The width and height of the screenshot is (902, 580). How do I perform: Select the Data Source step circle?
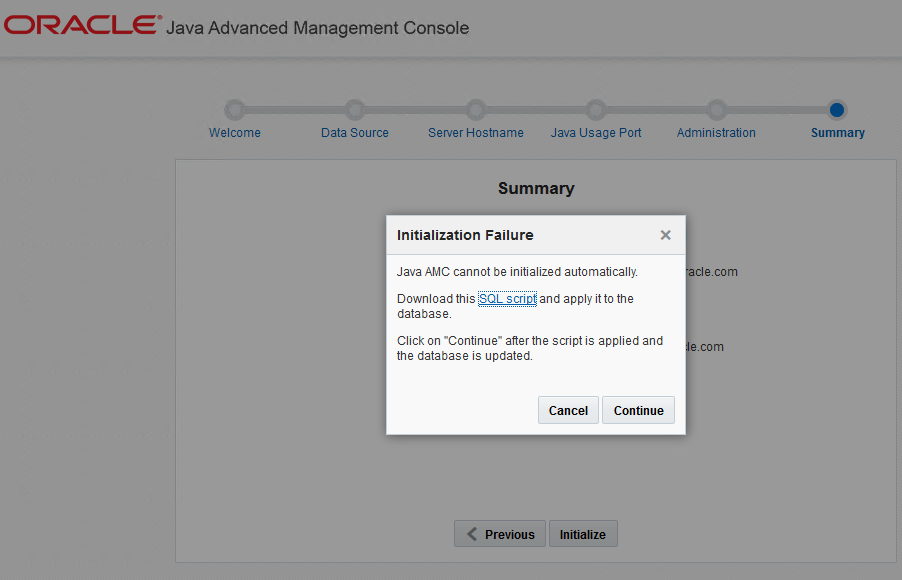(354, 109)
